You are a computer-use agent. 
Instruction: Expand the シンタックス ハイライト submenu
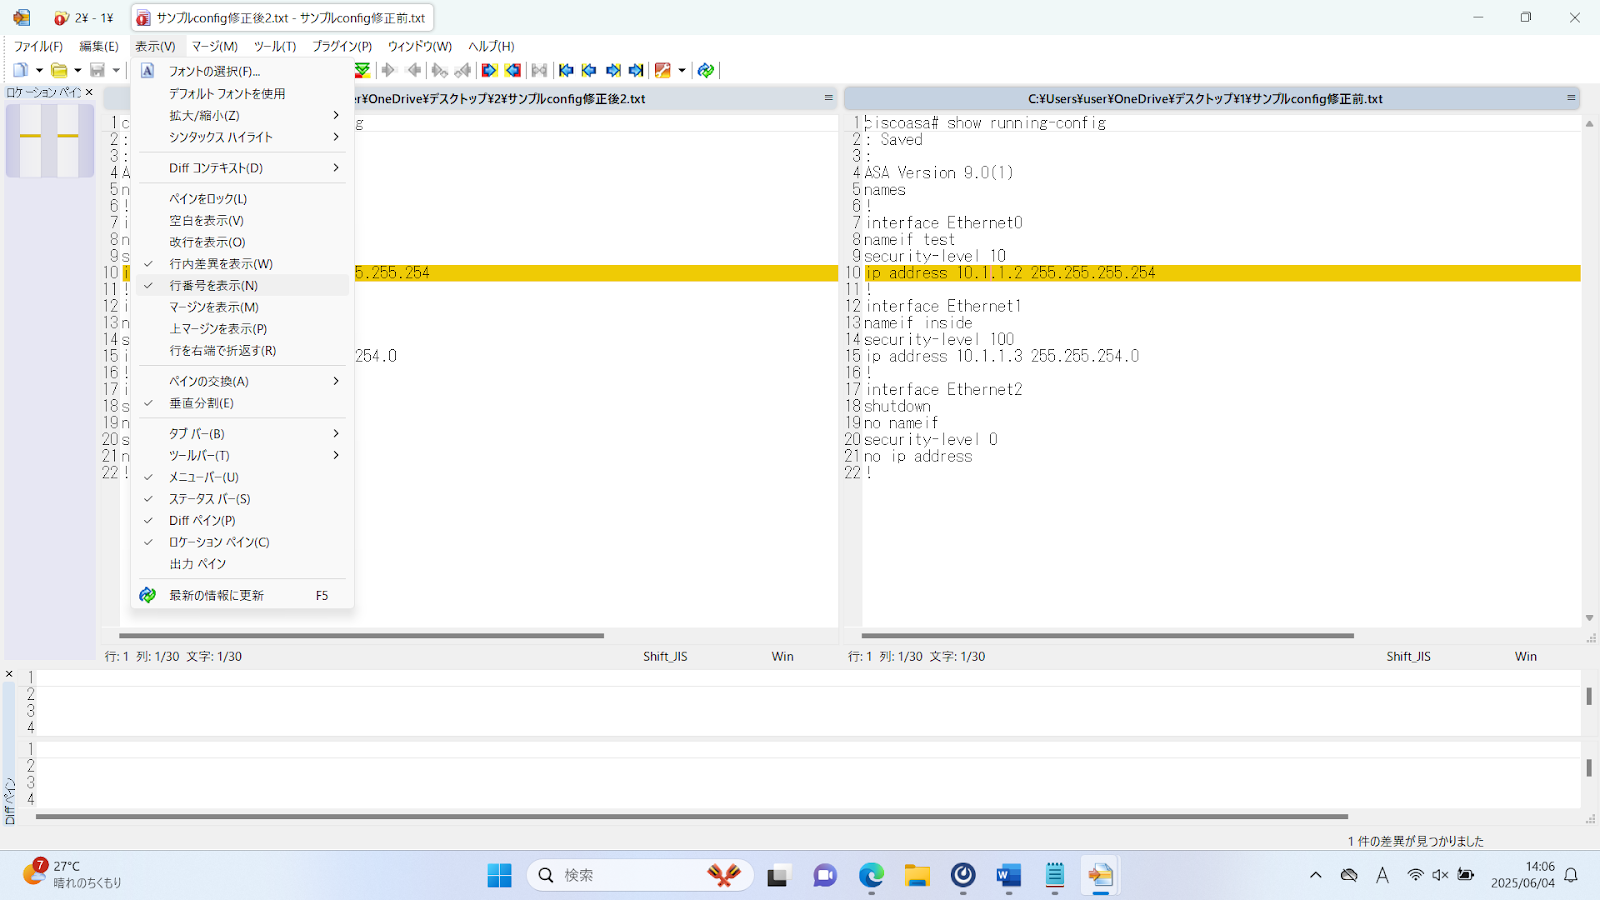[x=242, y=137]
